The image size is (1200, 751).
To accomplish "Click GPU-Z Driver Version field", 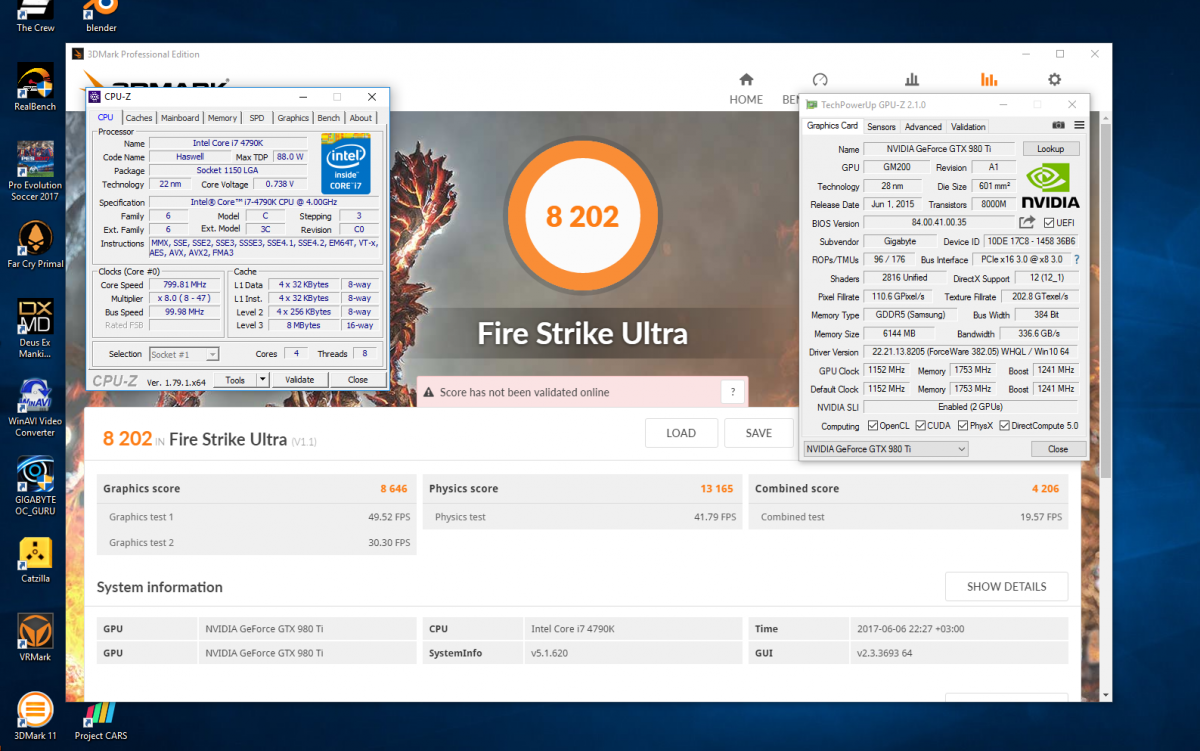I will tap(970, 352).
